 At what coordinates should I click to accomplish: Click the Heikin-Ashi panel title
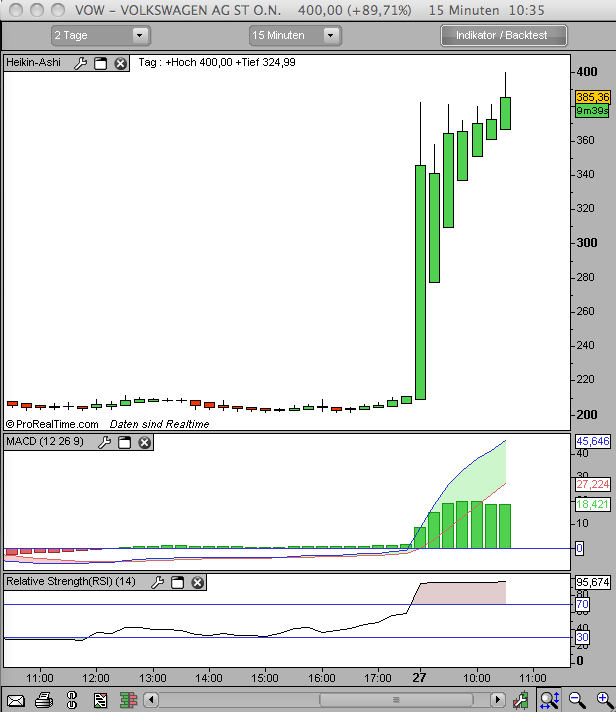pos(33,63)
